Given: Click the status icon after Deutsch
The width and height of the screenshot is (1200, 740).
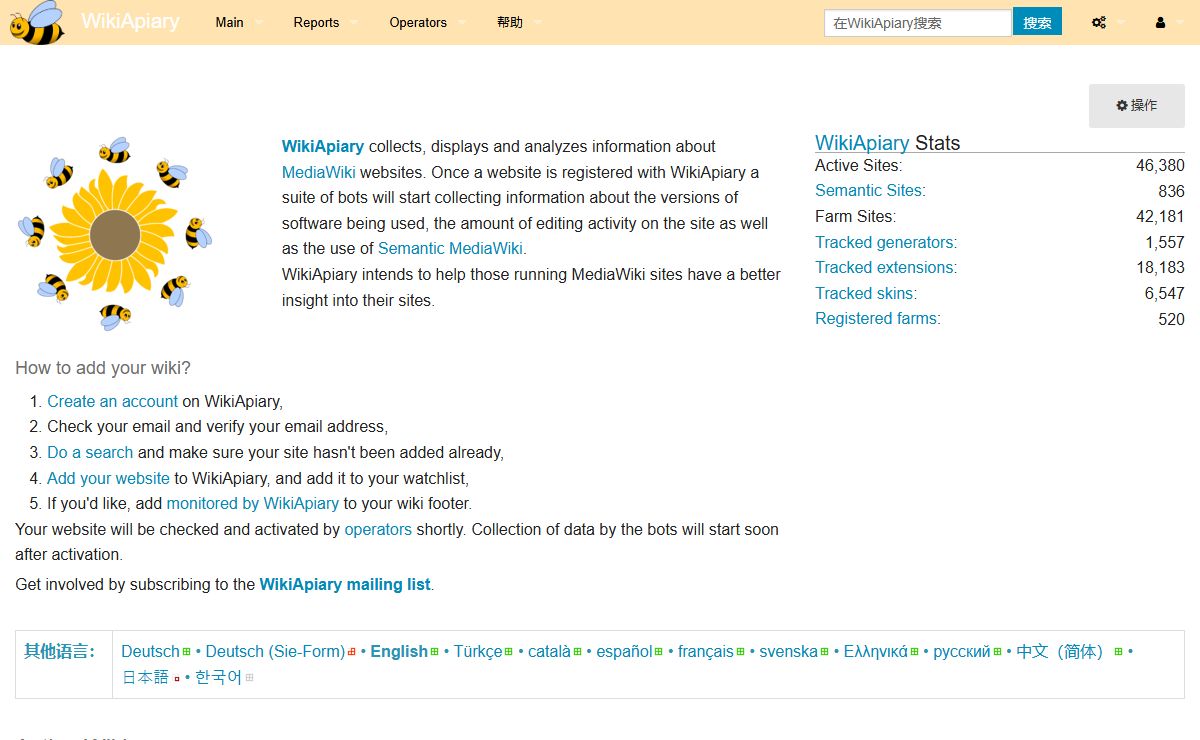Looking at the screenshot, I should tap(186, 652).
